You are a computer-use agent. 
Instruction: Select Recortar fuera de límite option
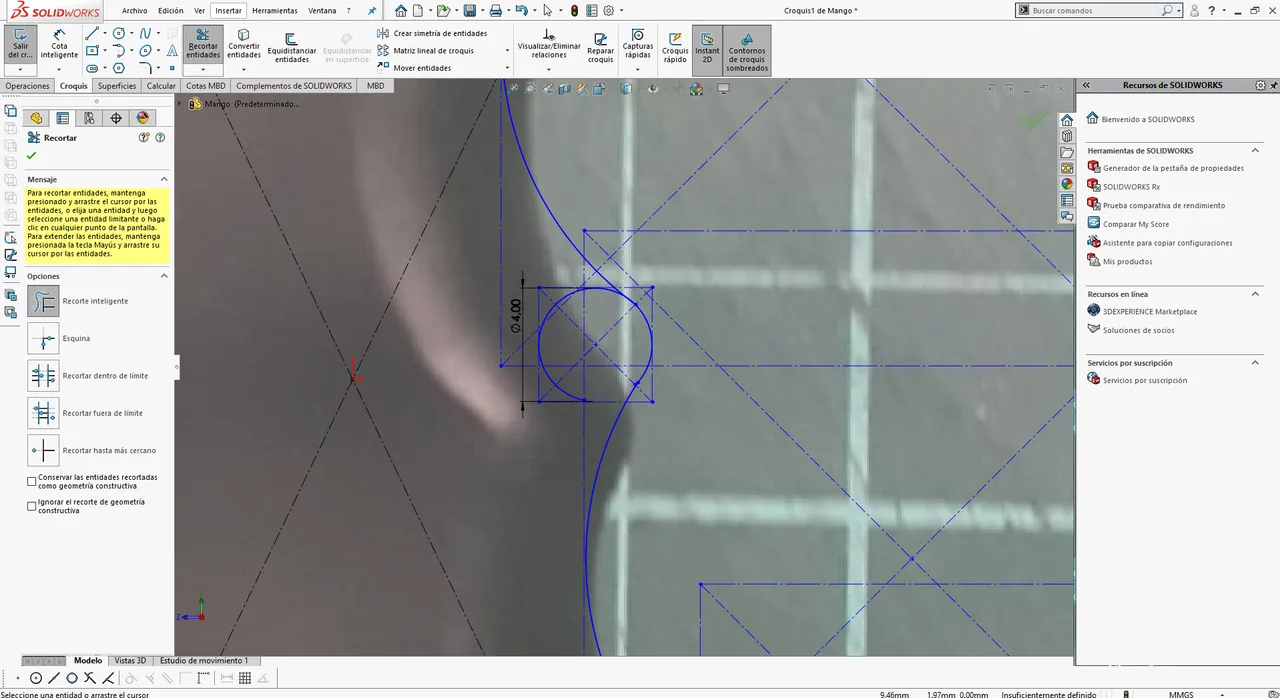pos(44,413)
